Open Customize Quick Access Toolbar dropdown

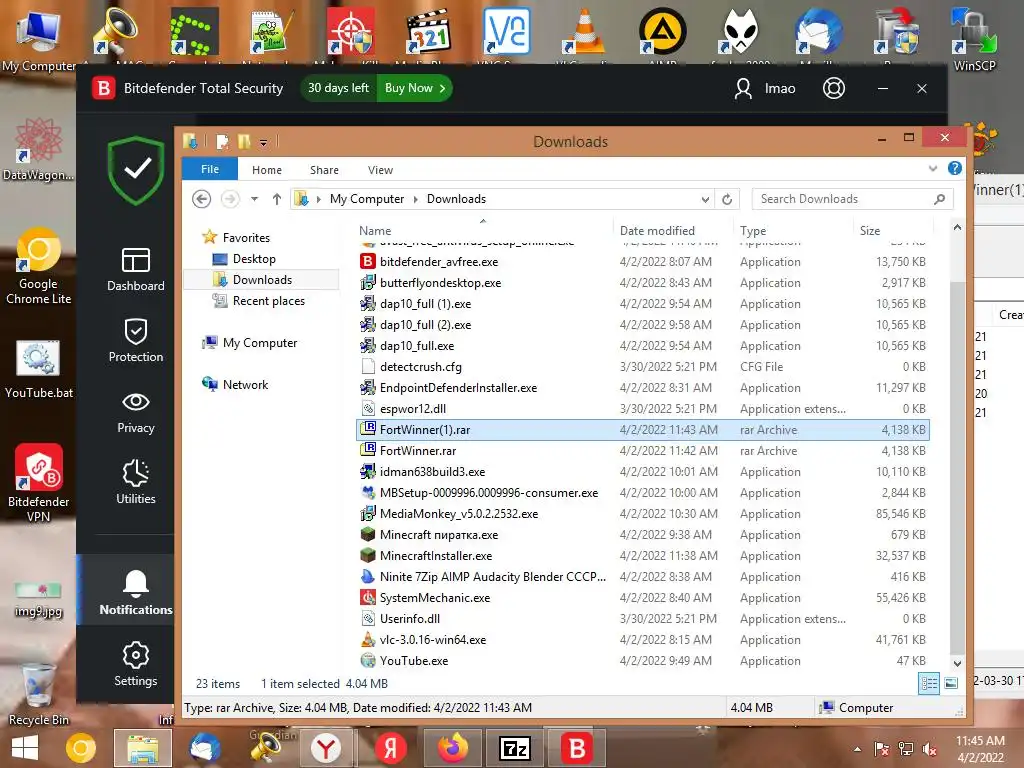pyautogui.click(x=263, y=142)
